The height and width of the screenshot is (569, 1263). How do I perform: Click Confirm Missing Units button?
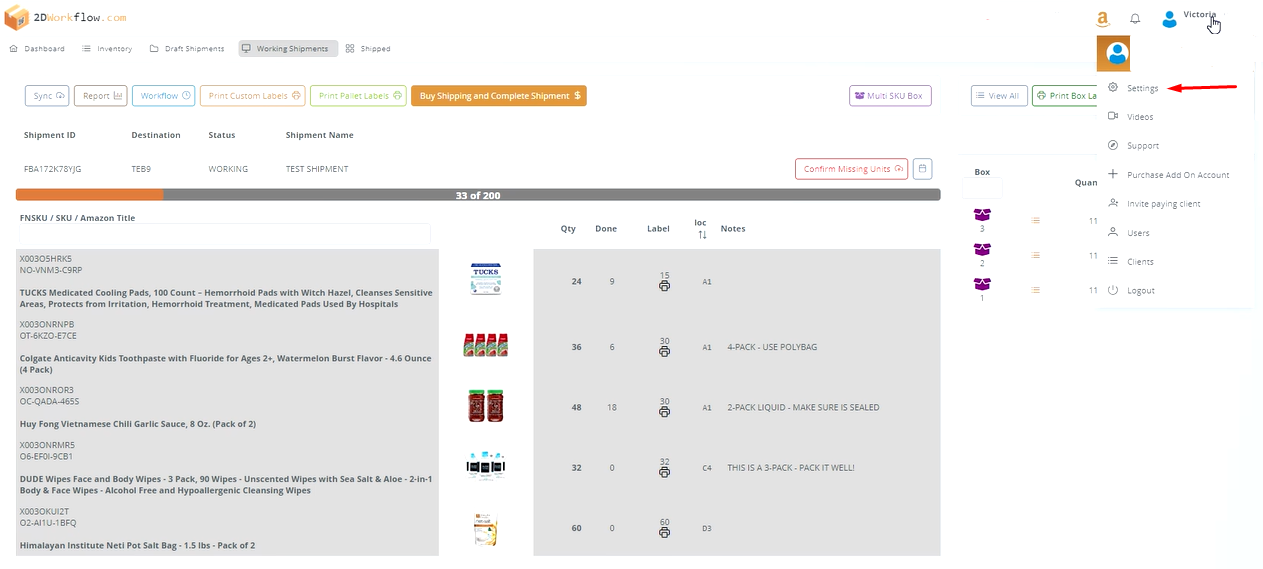[851, 169]
